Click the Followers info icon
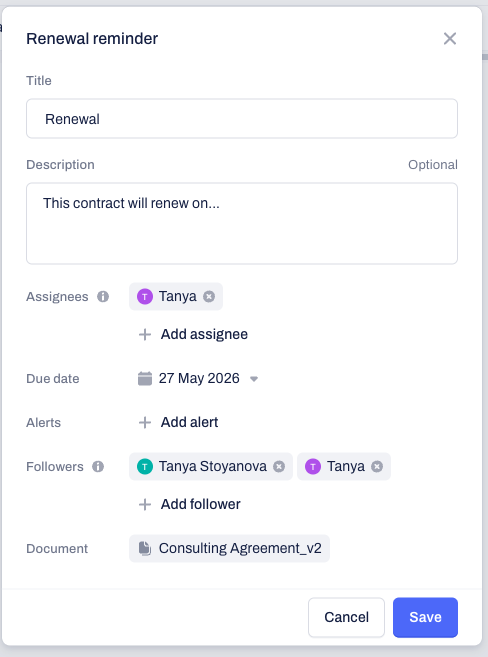 click(x=98, y=466)
